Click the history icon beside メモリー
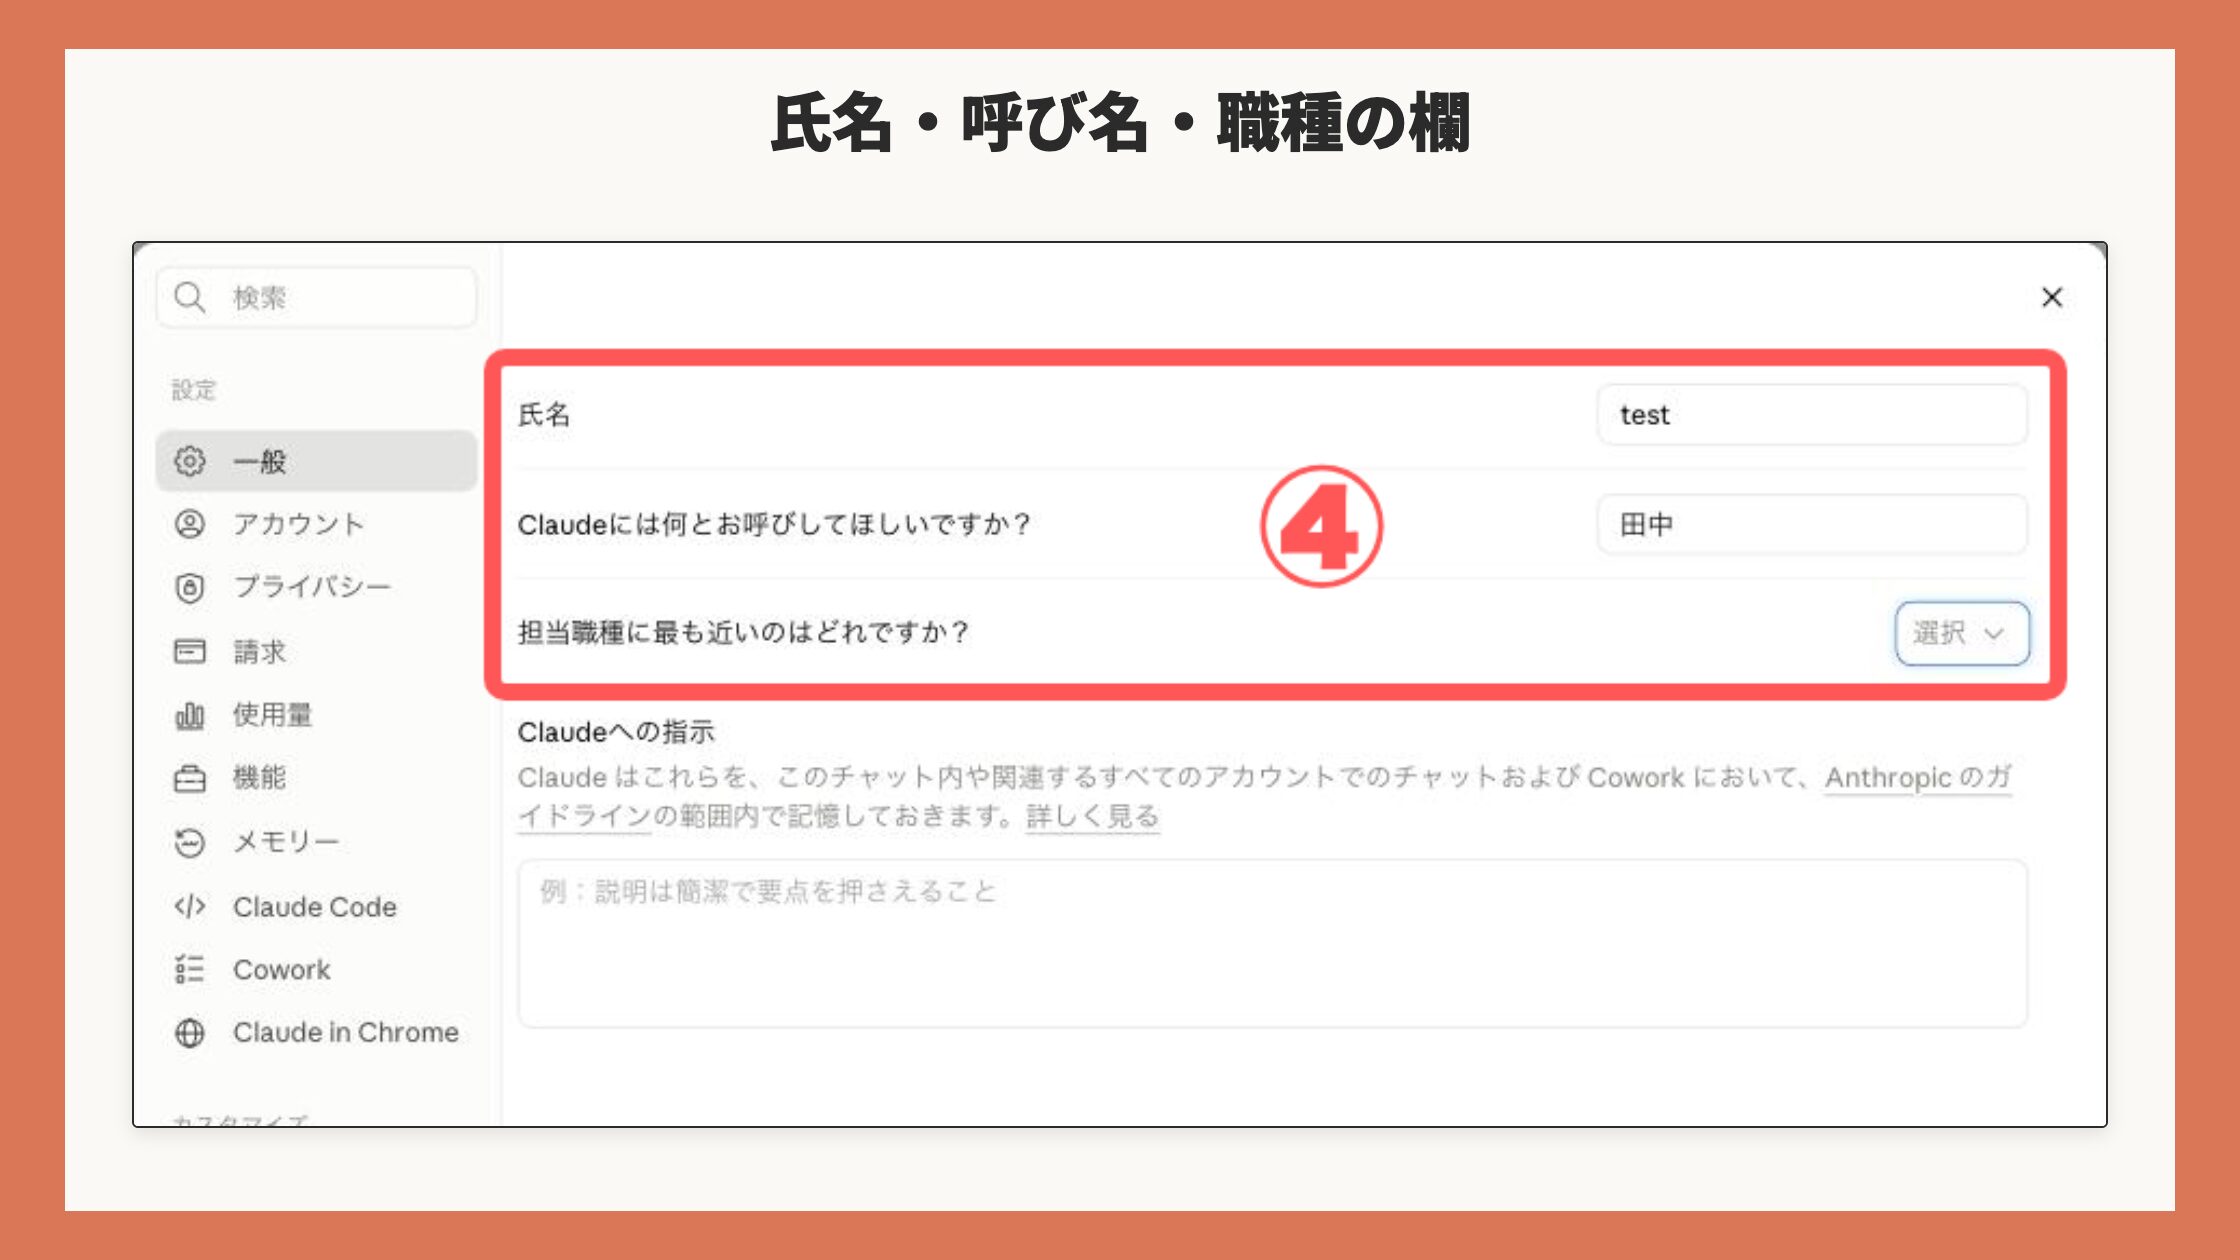Screen dimensions: 2240x1260 pos(190,842)
